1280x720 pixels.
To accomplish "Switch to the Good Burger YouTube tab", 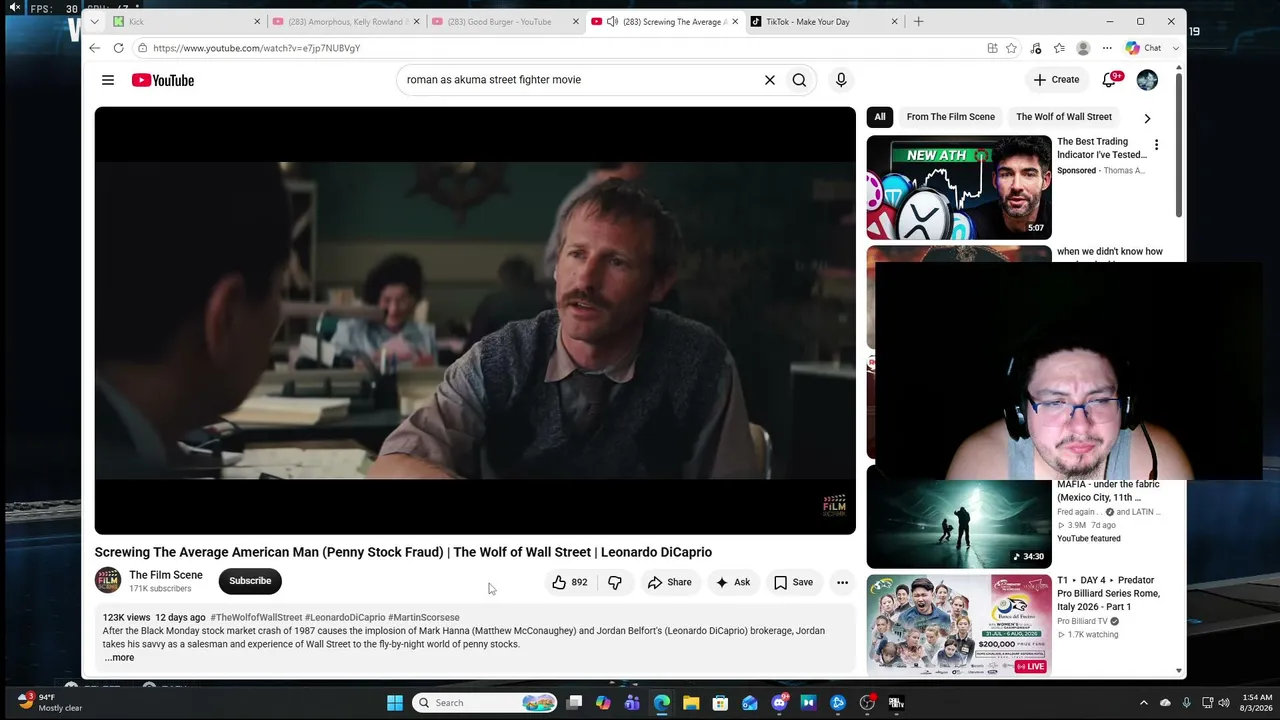I will 505,21.
